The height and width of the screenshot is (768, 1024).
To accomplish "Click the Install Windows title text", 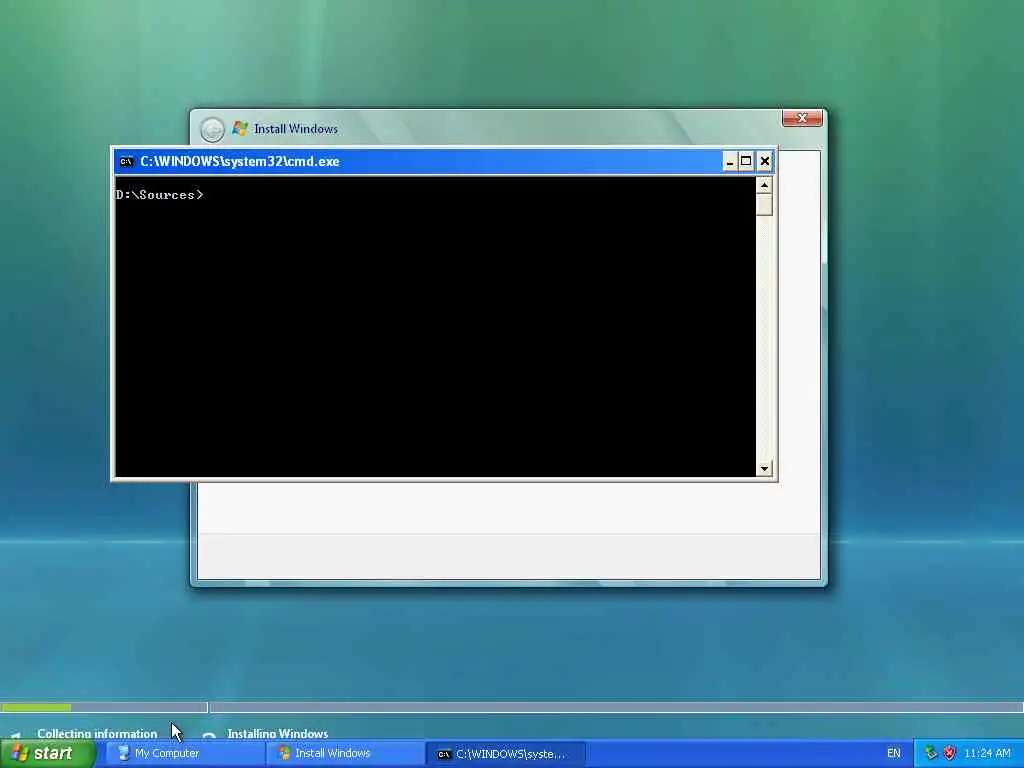I will (296, 129).
